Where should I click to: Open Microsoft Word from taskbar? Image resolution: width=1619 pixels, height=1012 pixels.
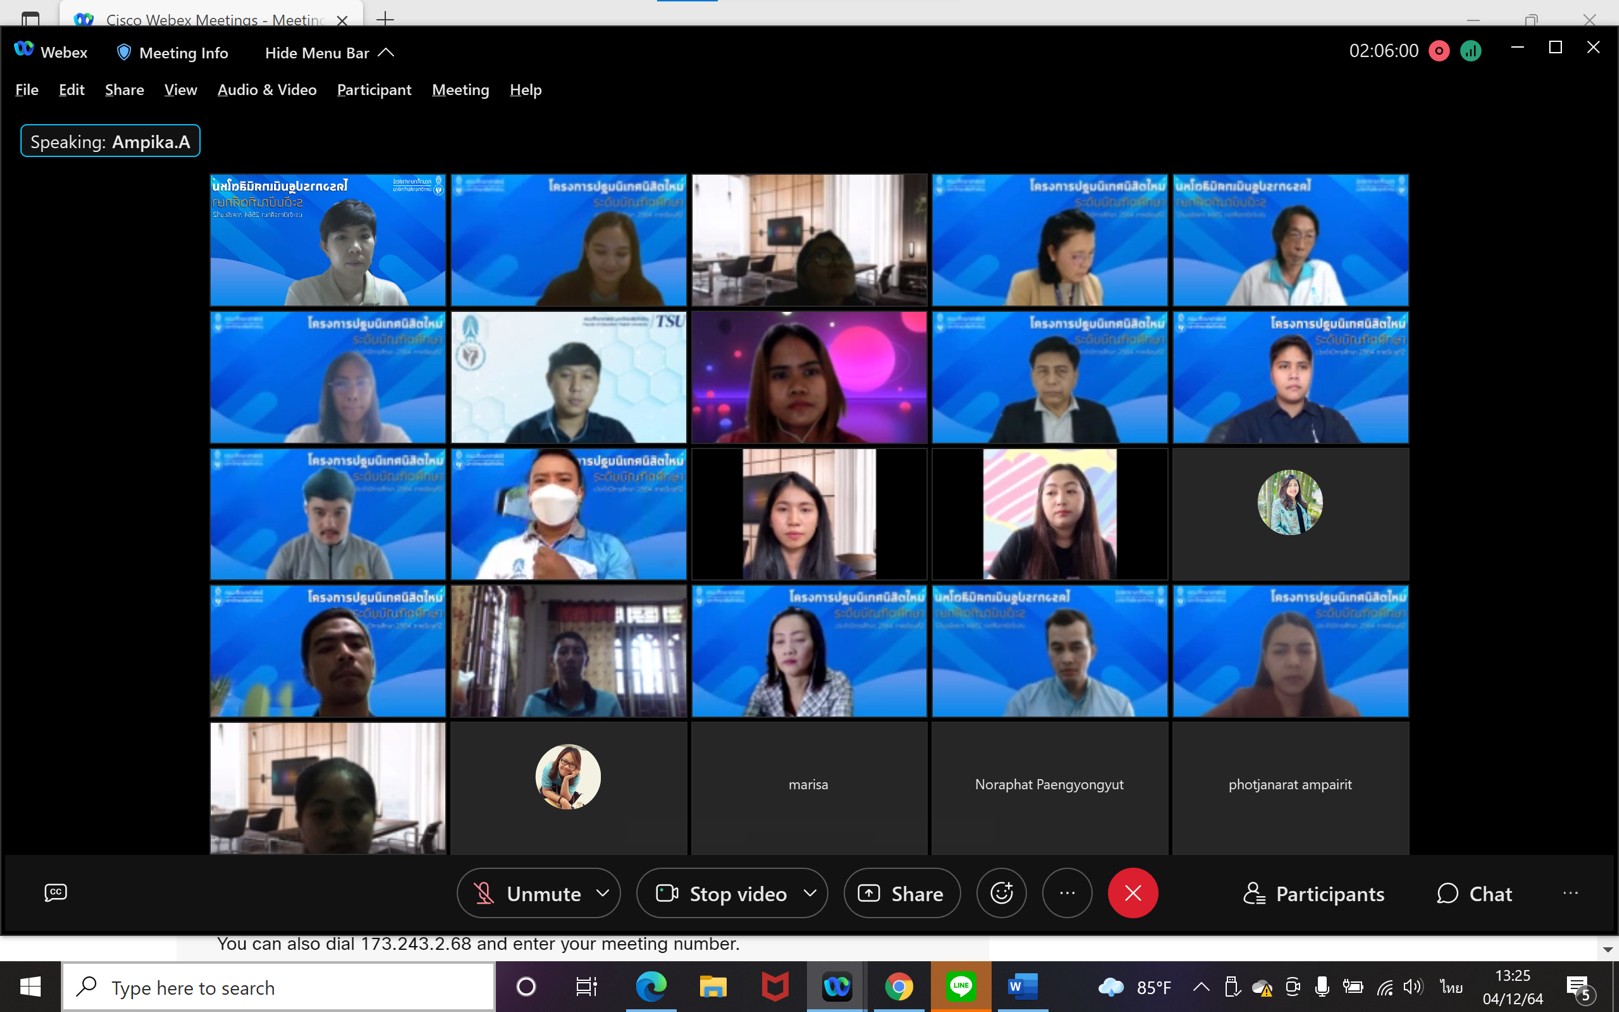click(x=1022, y=987)
